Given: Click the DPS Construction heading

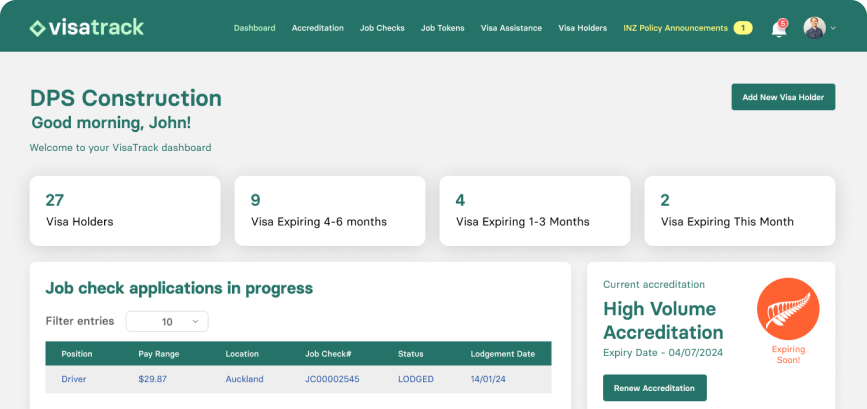Looking at the screenshot, I should click(x=126, y=98).
